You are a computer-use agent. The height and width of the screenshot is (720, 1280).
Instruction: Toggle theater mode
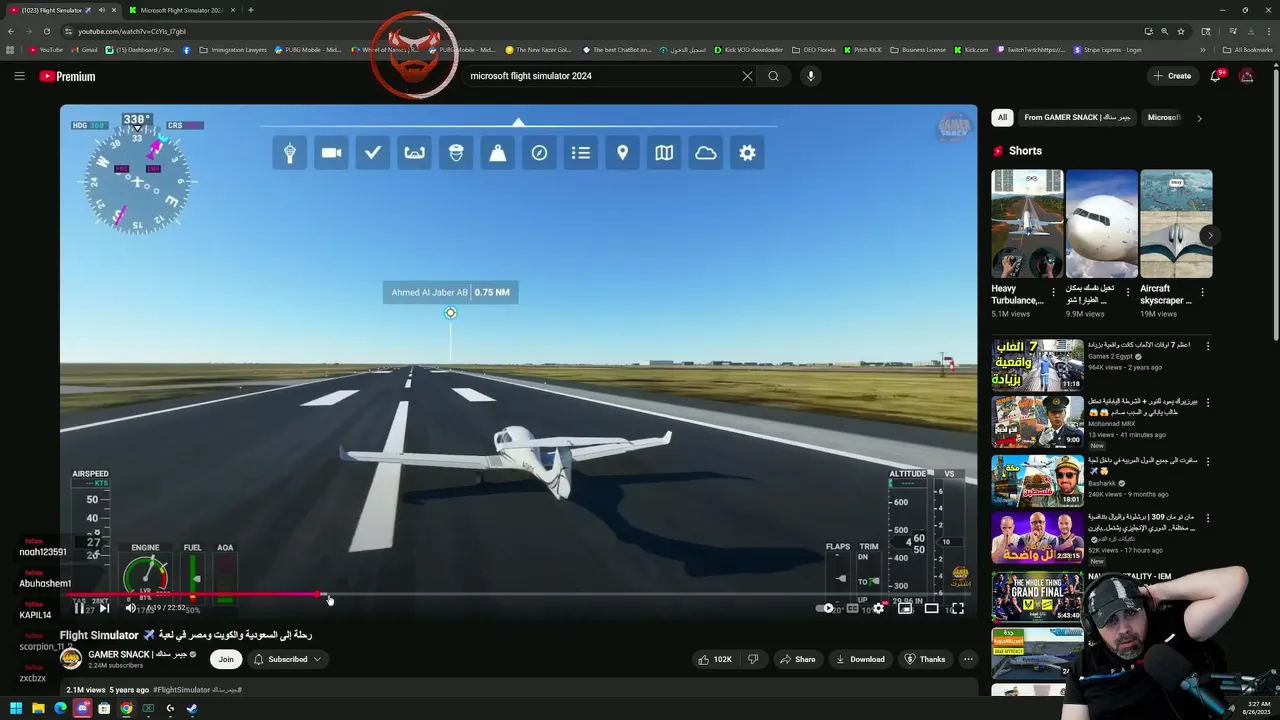coord(931,608)
